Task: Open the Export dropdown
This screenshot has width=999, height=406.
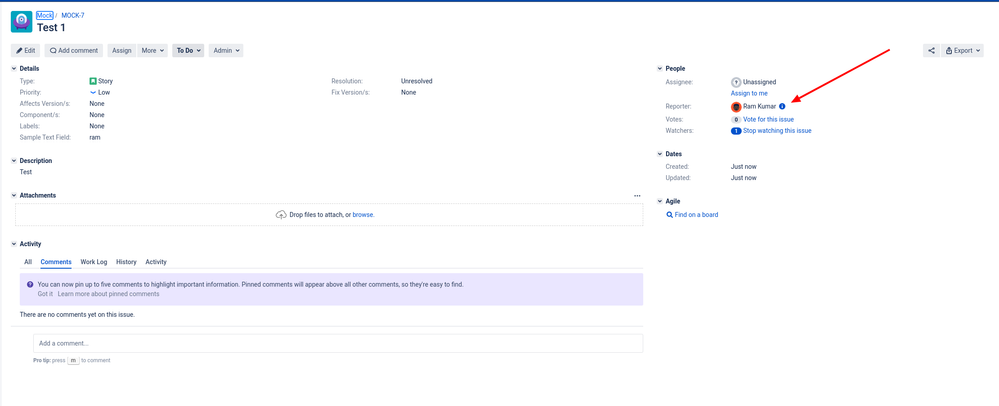Action: tap(962, 50)
